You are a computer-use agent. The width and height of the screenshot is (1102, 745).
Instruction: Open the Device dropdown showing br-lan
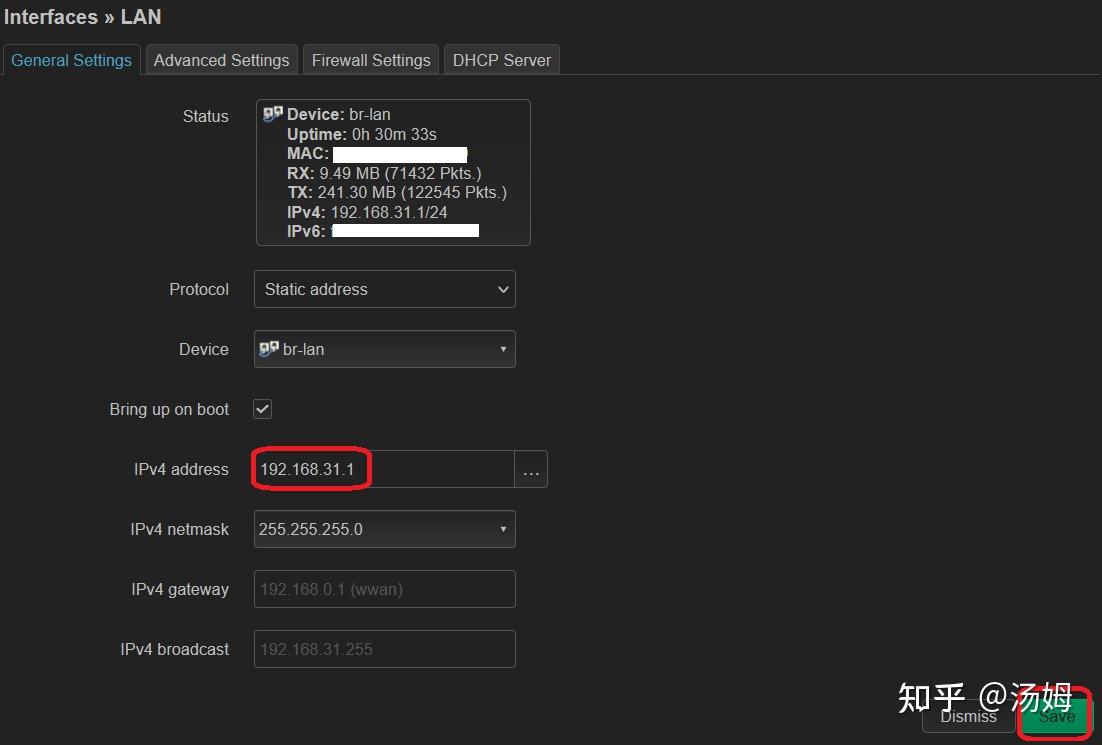point(384,348)
